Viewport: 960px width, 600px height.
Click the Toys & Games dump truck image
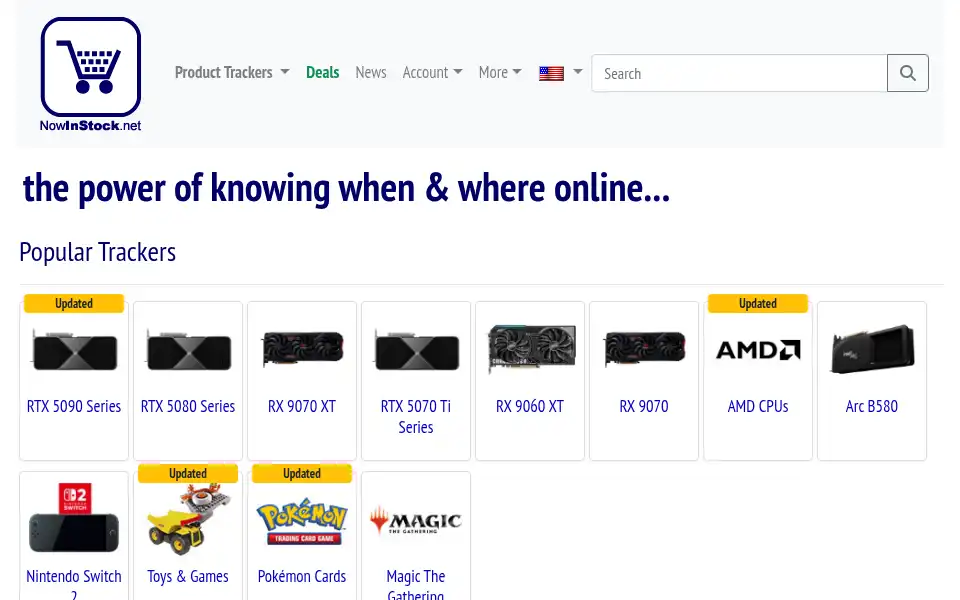click(x=188, y=519)
